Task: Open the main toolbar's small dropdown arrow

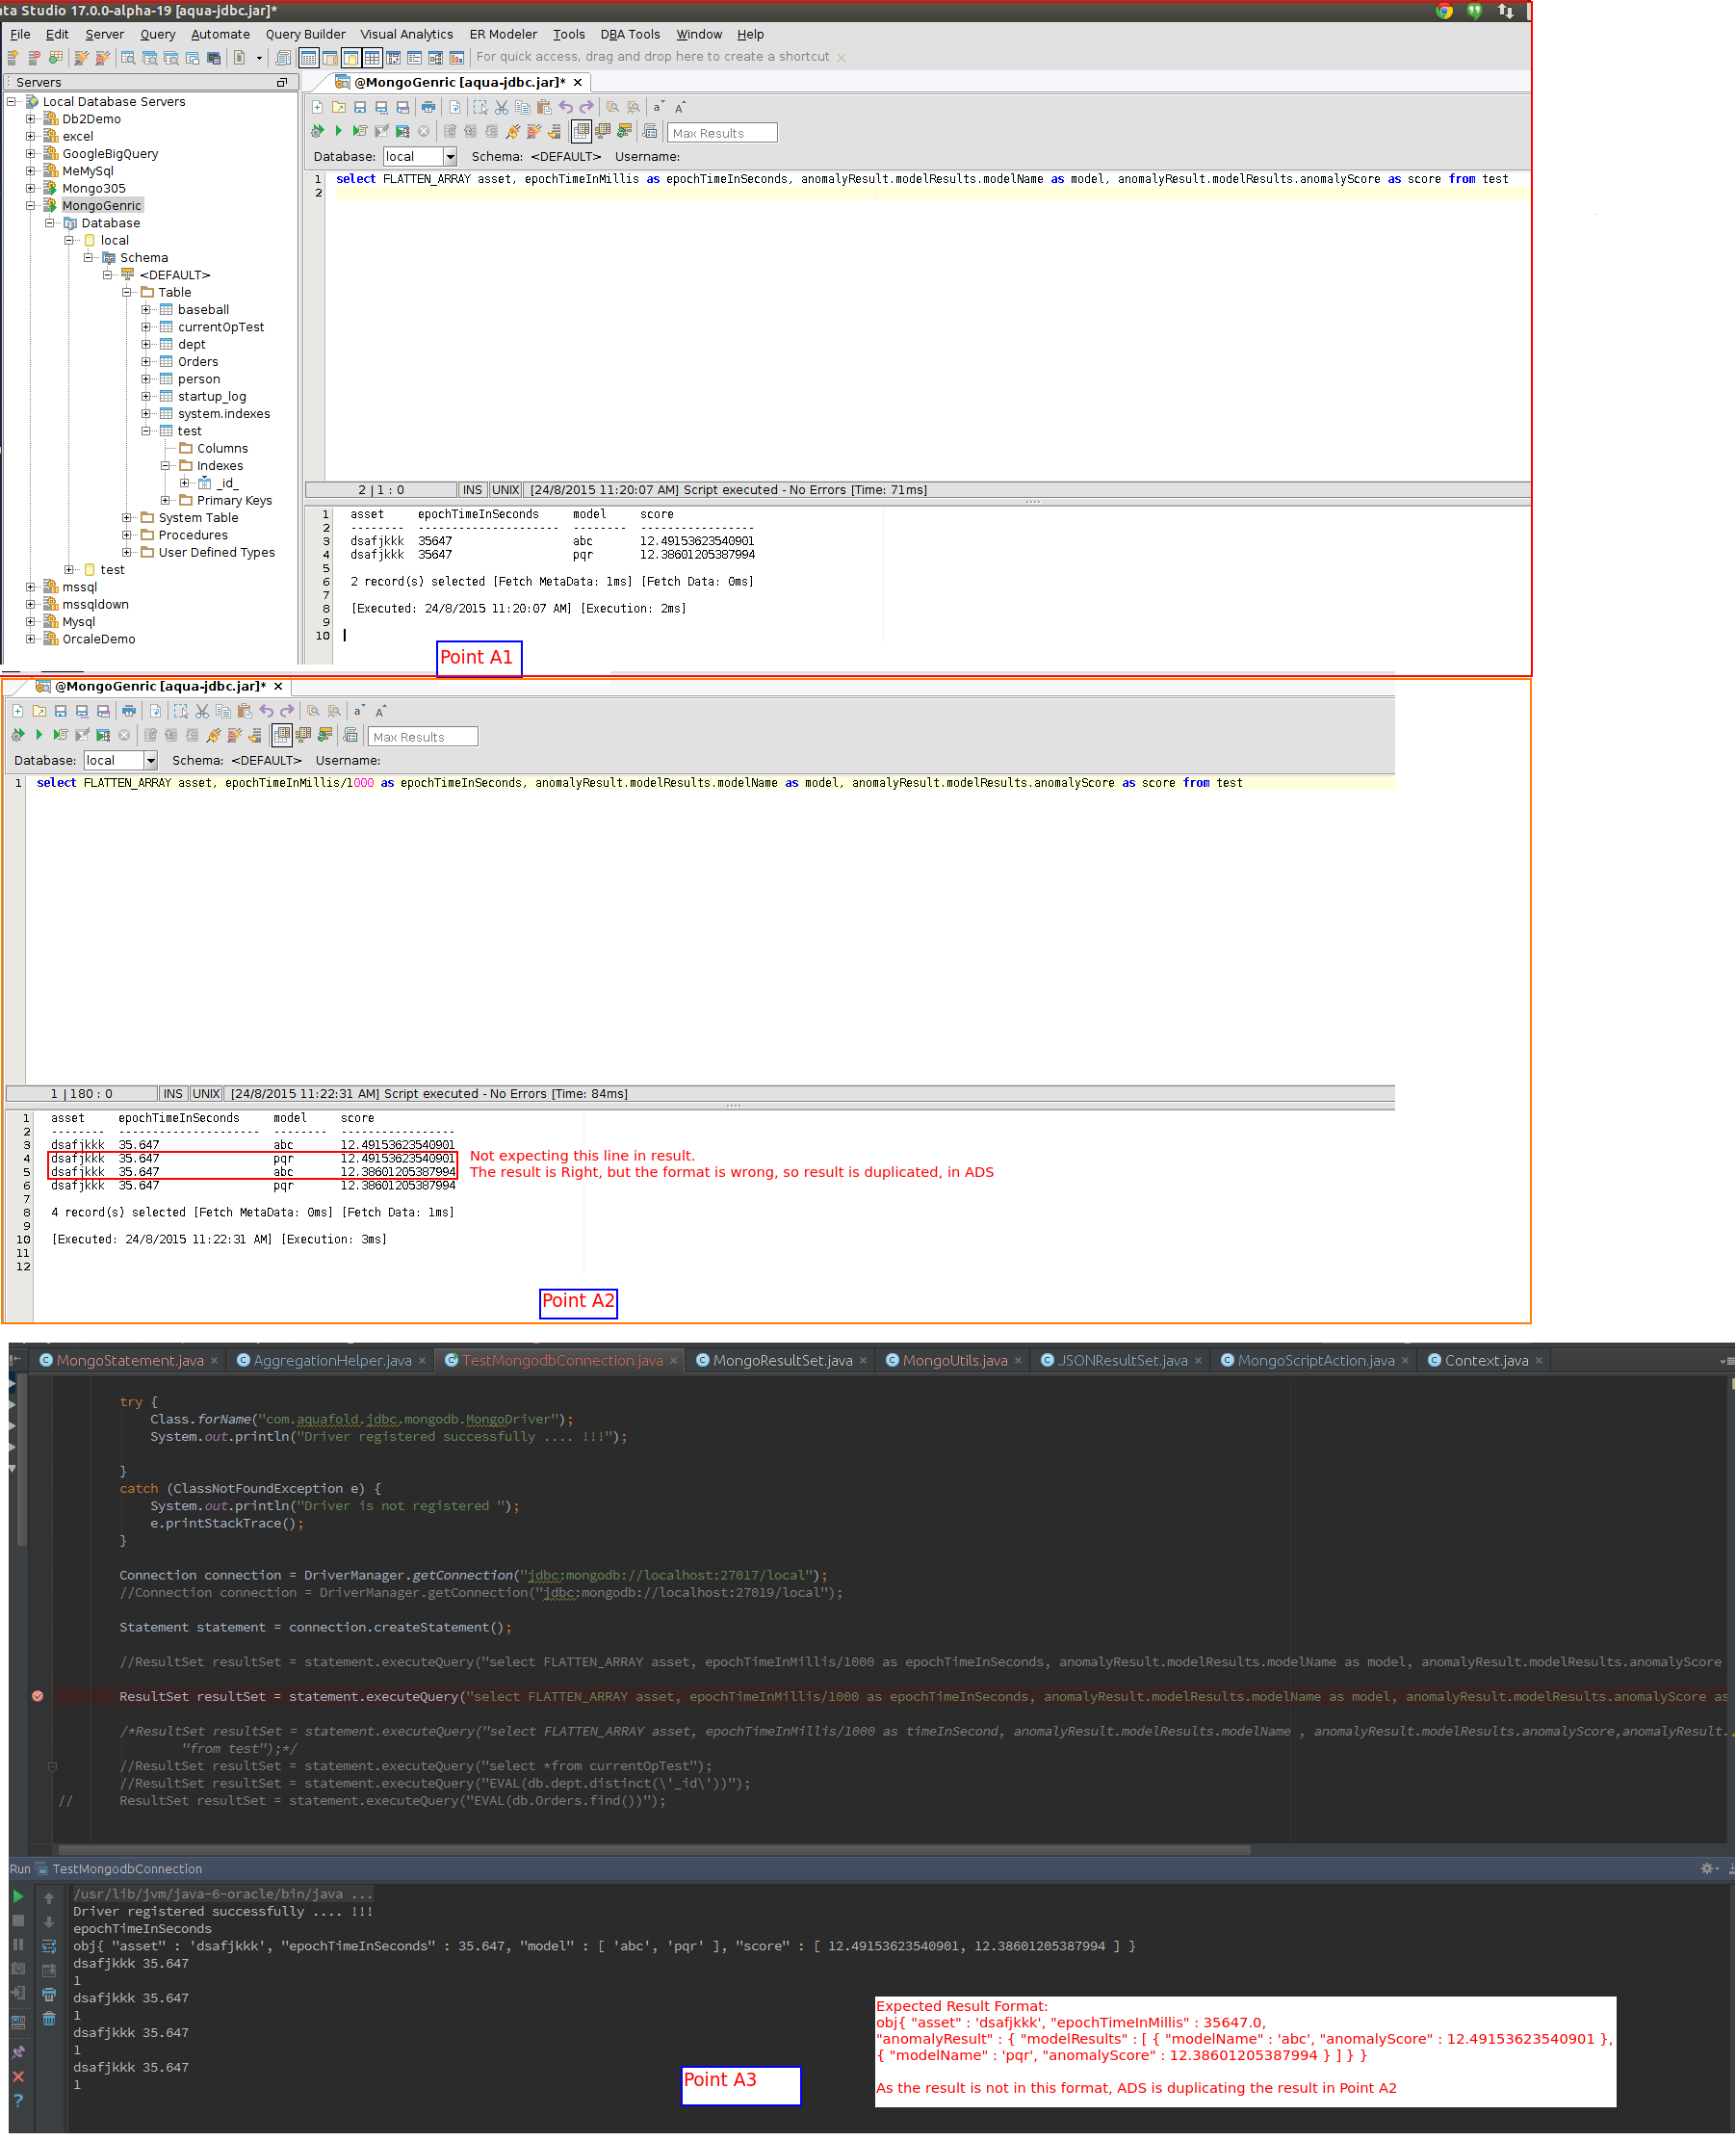Action: tap(260, 58)
